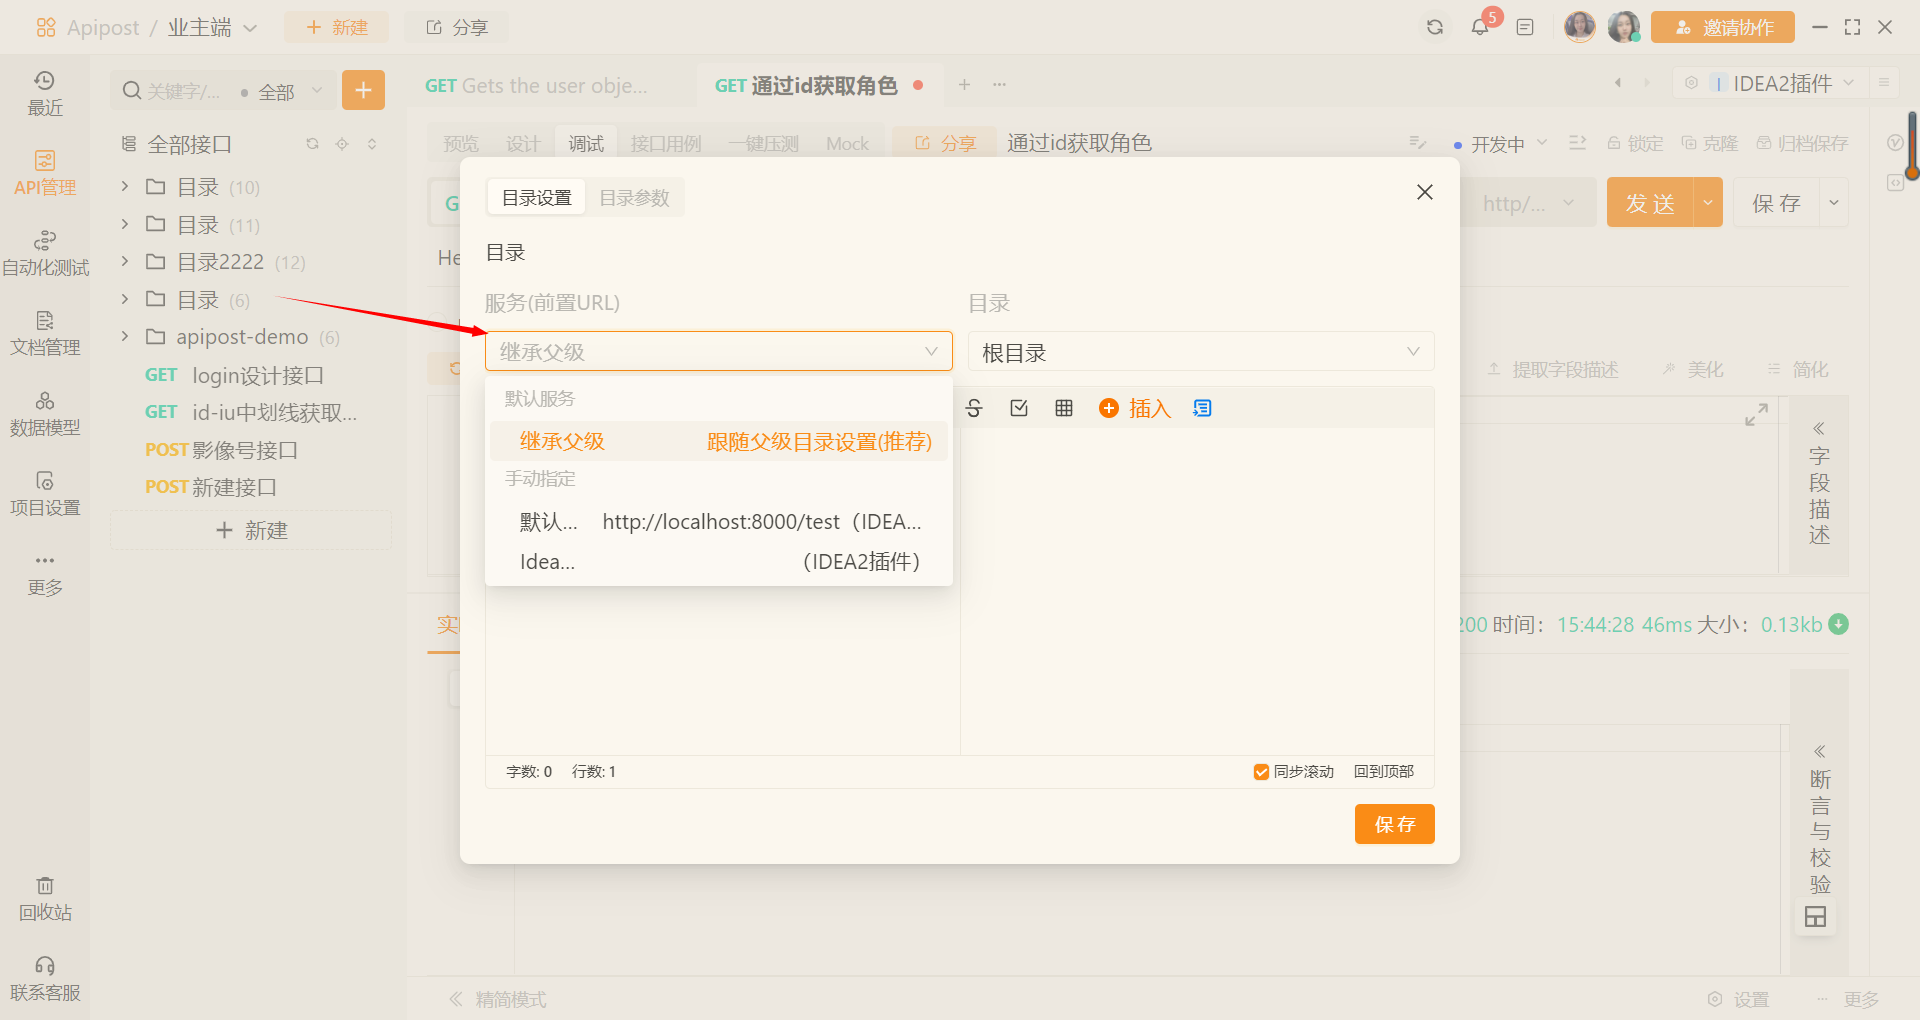Open 联系客服 support
Image resolution: width=1920 pixels, height=1020 pixels.
(x=45, y=979)
